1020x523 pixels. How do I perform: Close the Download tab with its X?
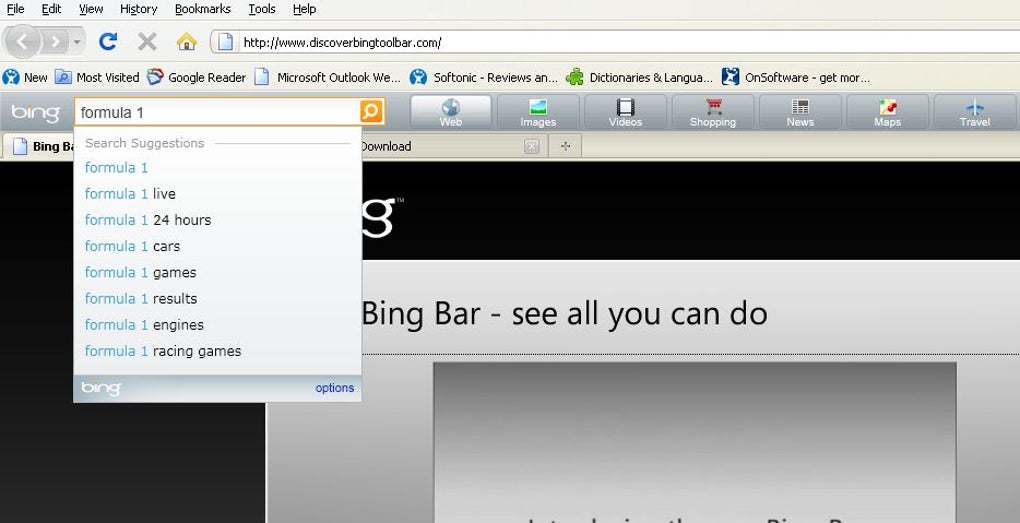pyautogui.click(x=531, y=146)
